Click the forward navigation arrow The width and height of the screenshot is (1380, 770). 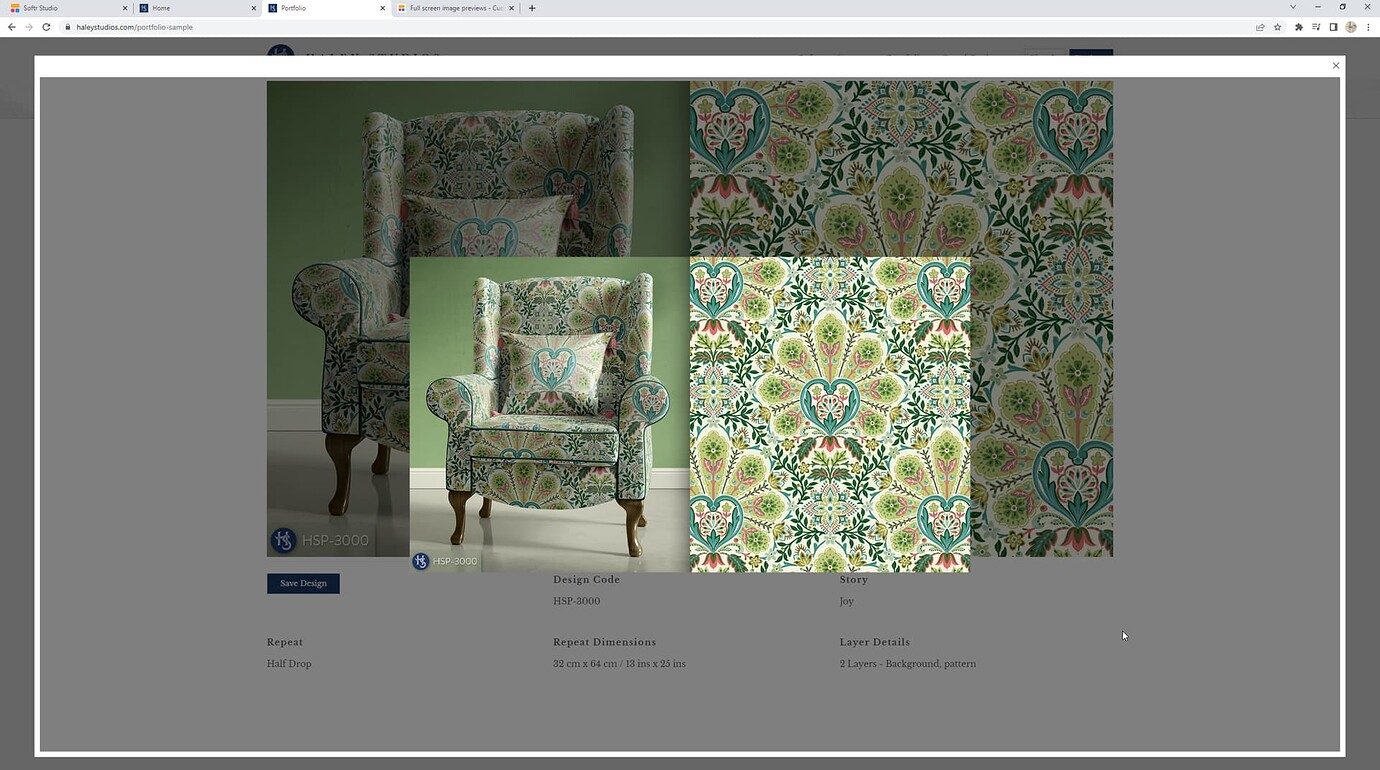pyautogui.click(x=28, y=27)
